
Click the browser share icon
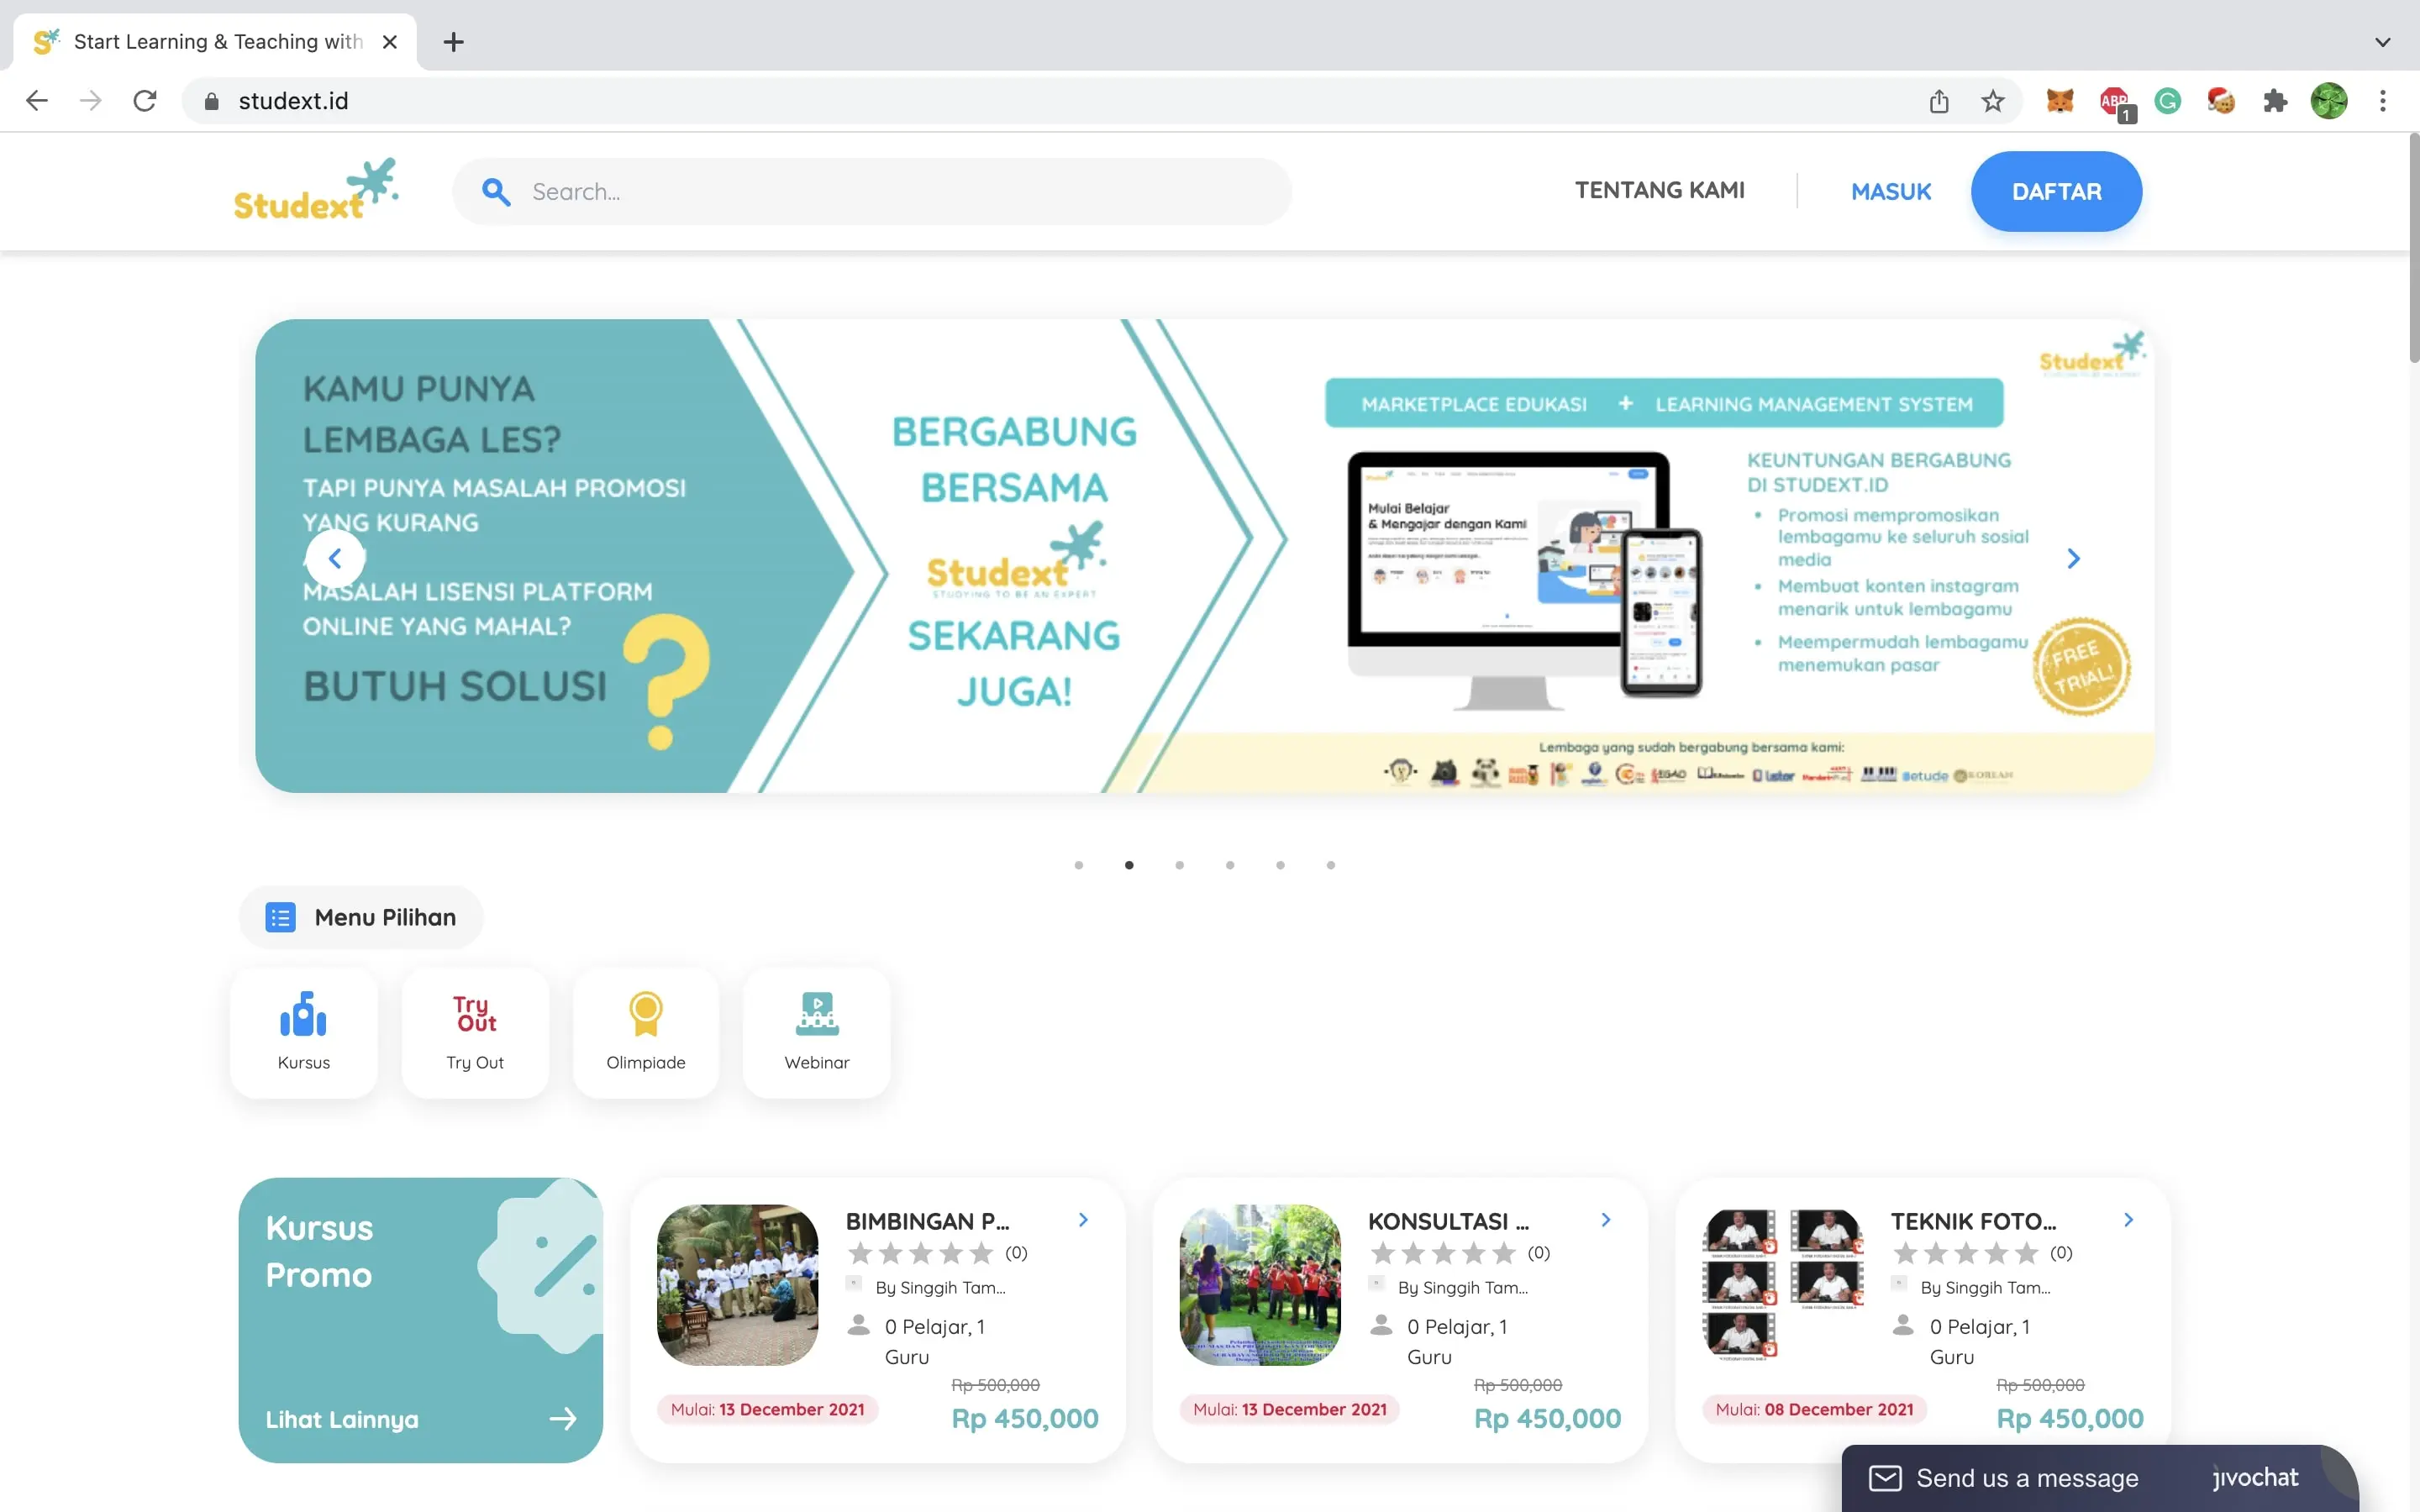(x=1939, y=100)
